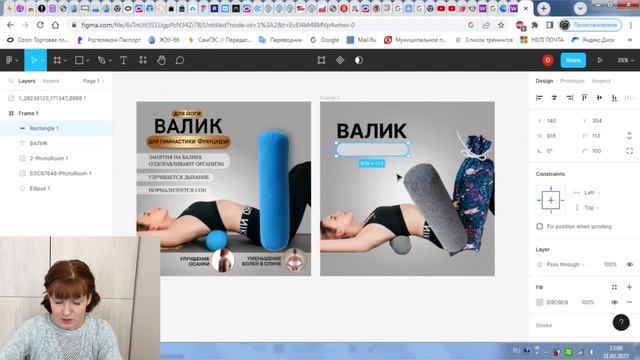Toggle independent corners icon
Viewport: 640px width, 360px height.
[629, 151]
